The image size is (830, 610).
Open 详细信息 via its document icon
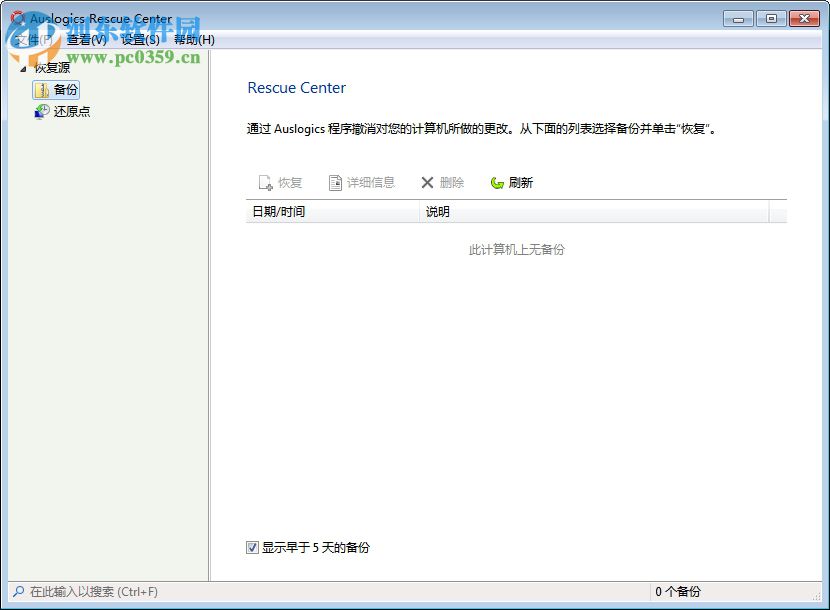point(335,182)
